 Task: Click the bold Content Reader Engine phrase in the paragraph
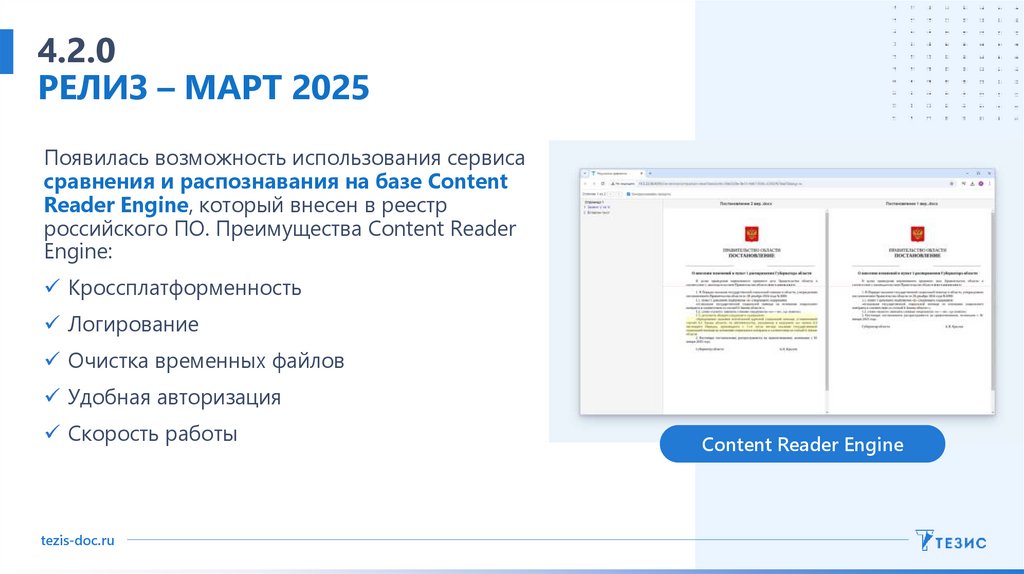click(276, 193)
